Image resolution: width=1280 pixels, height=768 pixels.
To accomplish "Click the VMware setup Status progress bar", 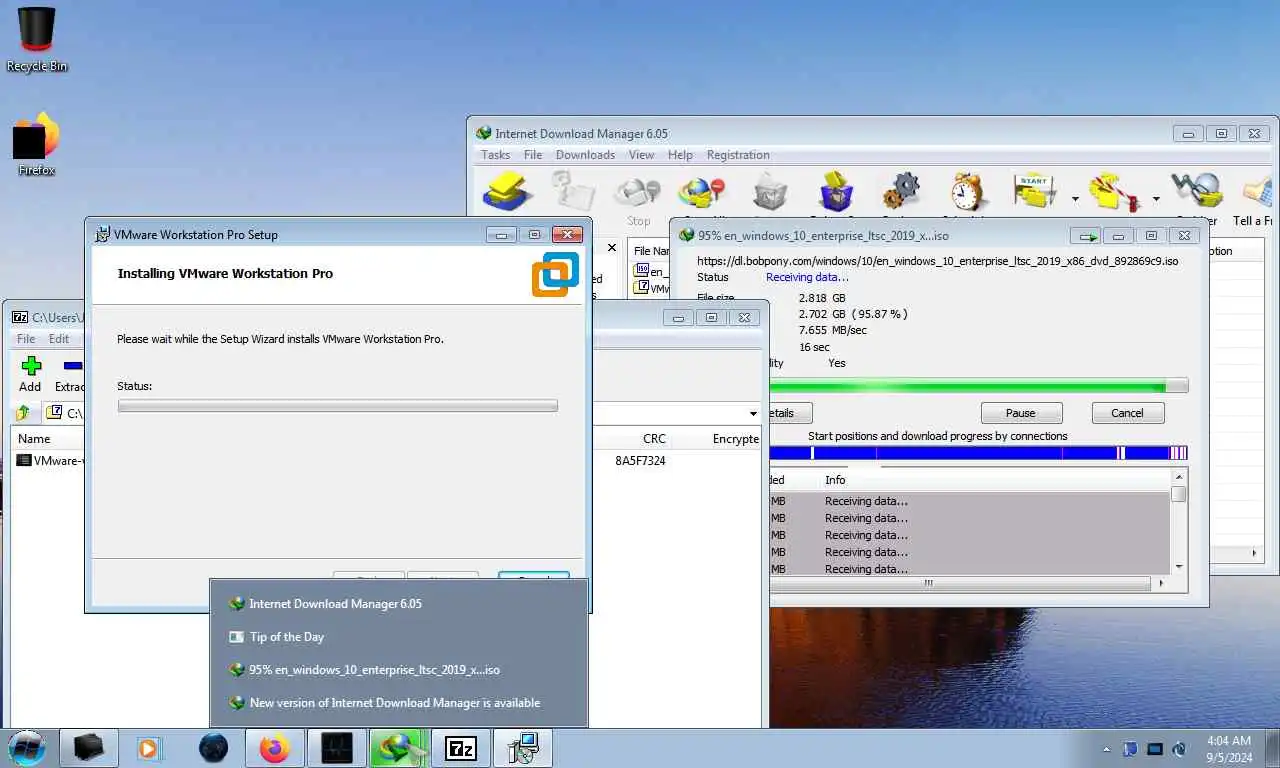I will (337, 406).
